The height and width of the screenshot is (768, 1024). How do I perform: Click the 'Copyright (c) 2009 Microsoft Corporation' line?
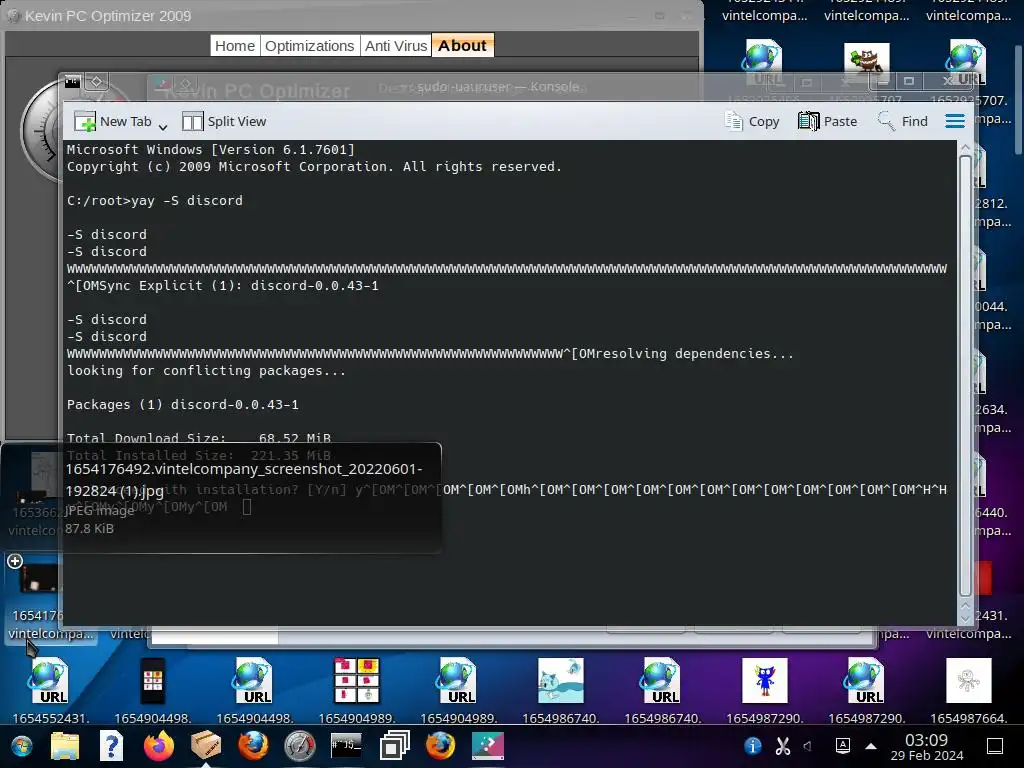pos(314,167)
